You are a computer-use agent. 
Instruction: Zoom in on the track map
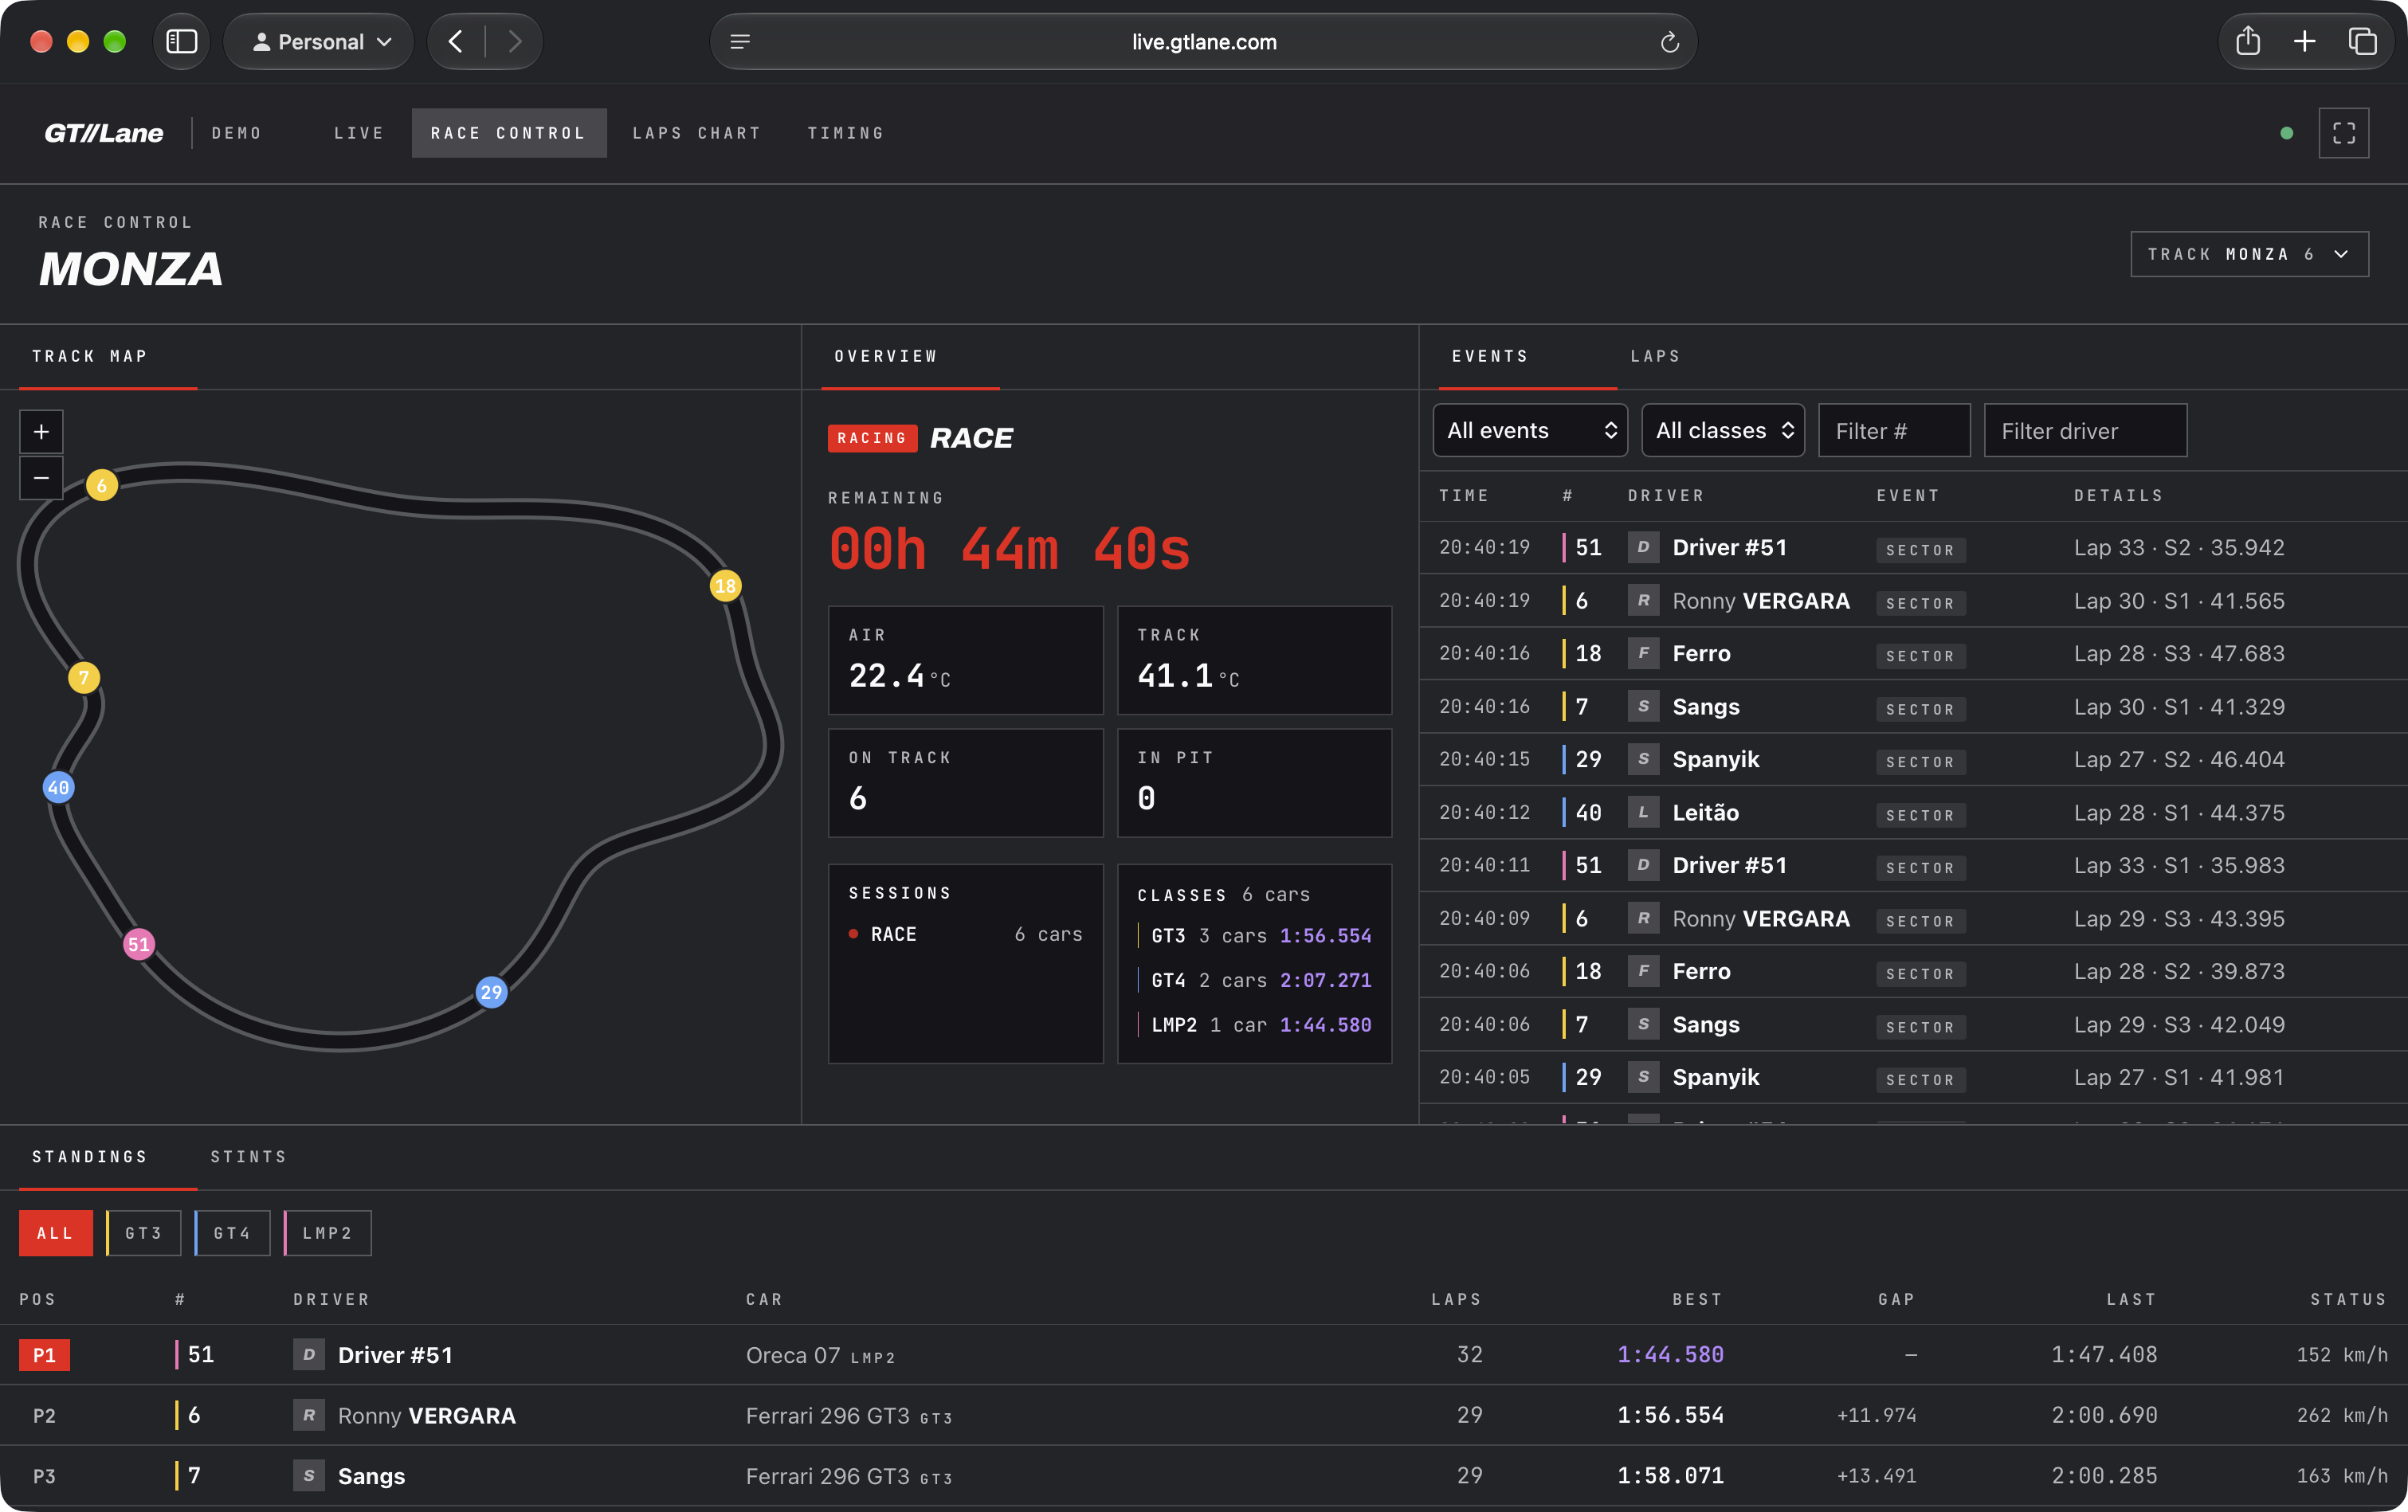pyautogui.click(x=41, y=432)
